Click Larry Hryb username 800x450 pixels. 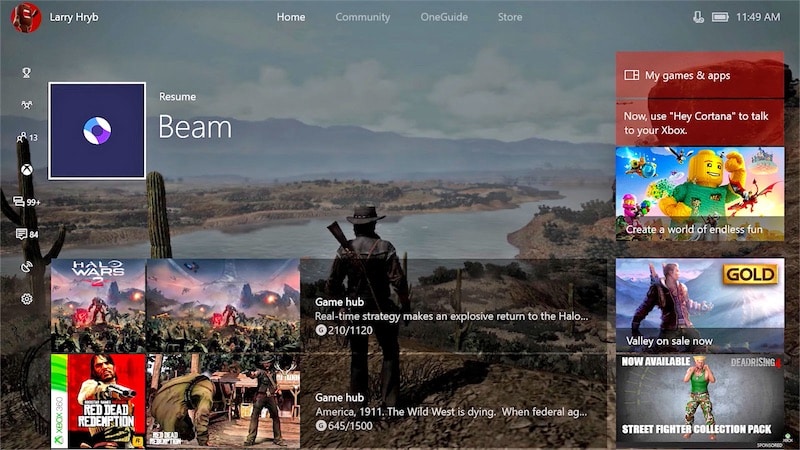(x=74, y=17)
